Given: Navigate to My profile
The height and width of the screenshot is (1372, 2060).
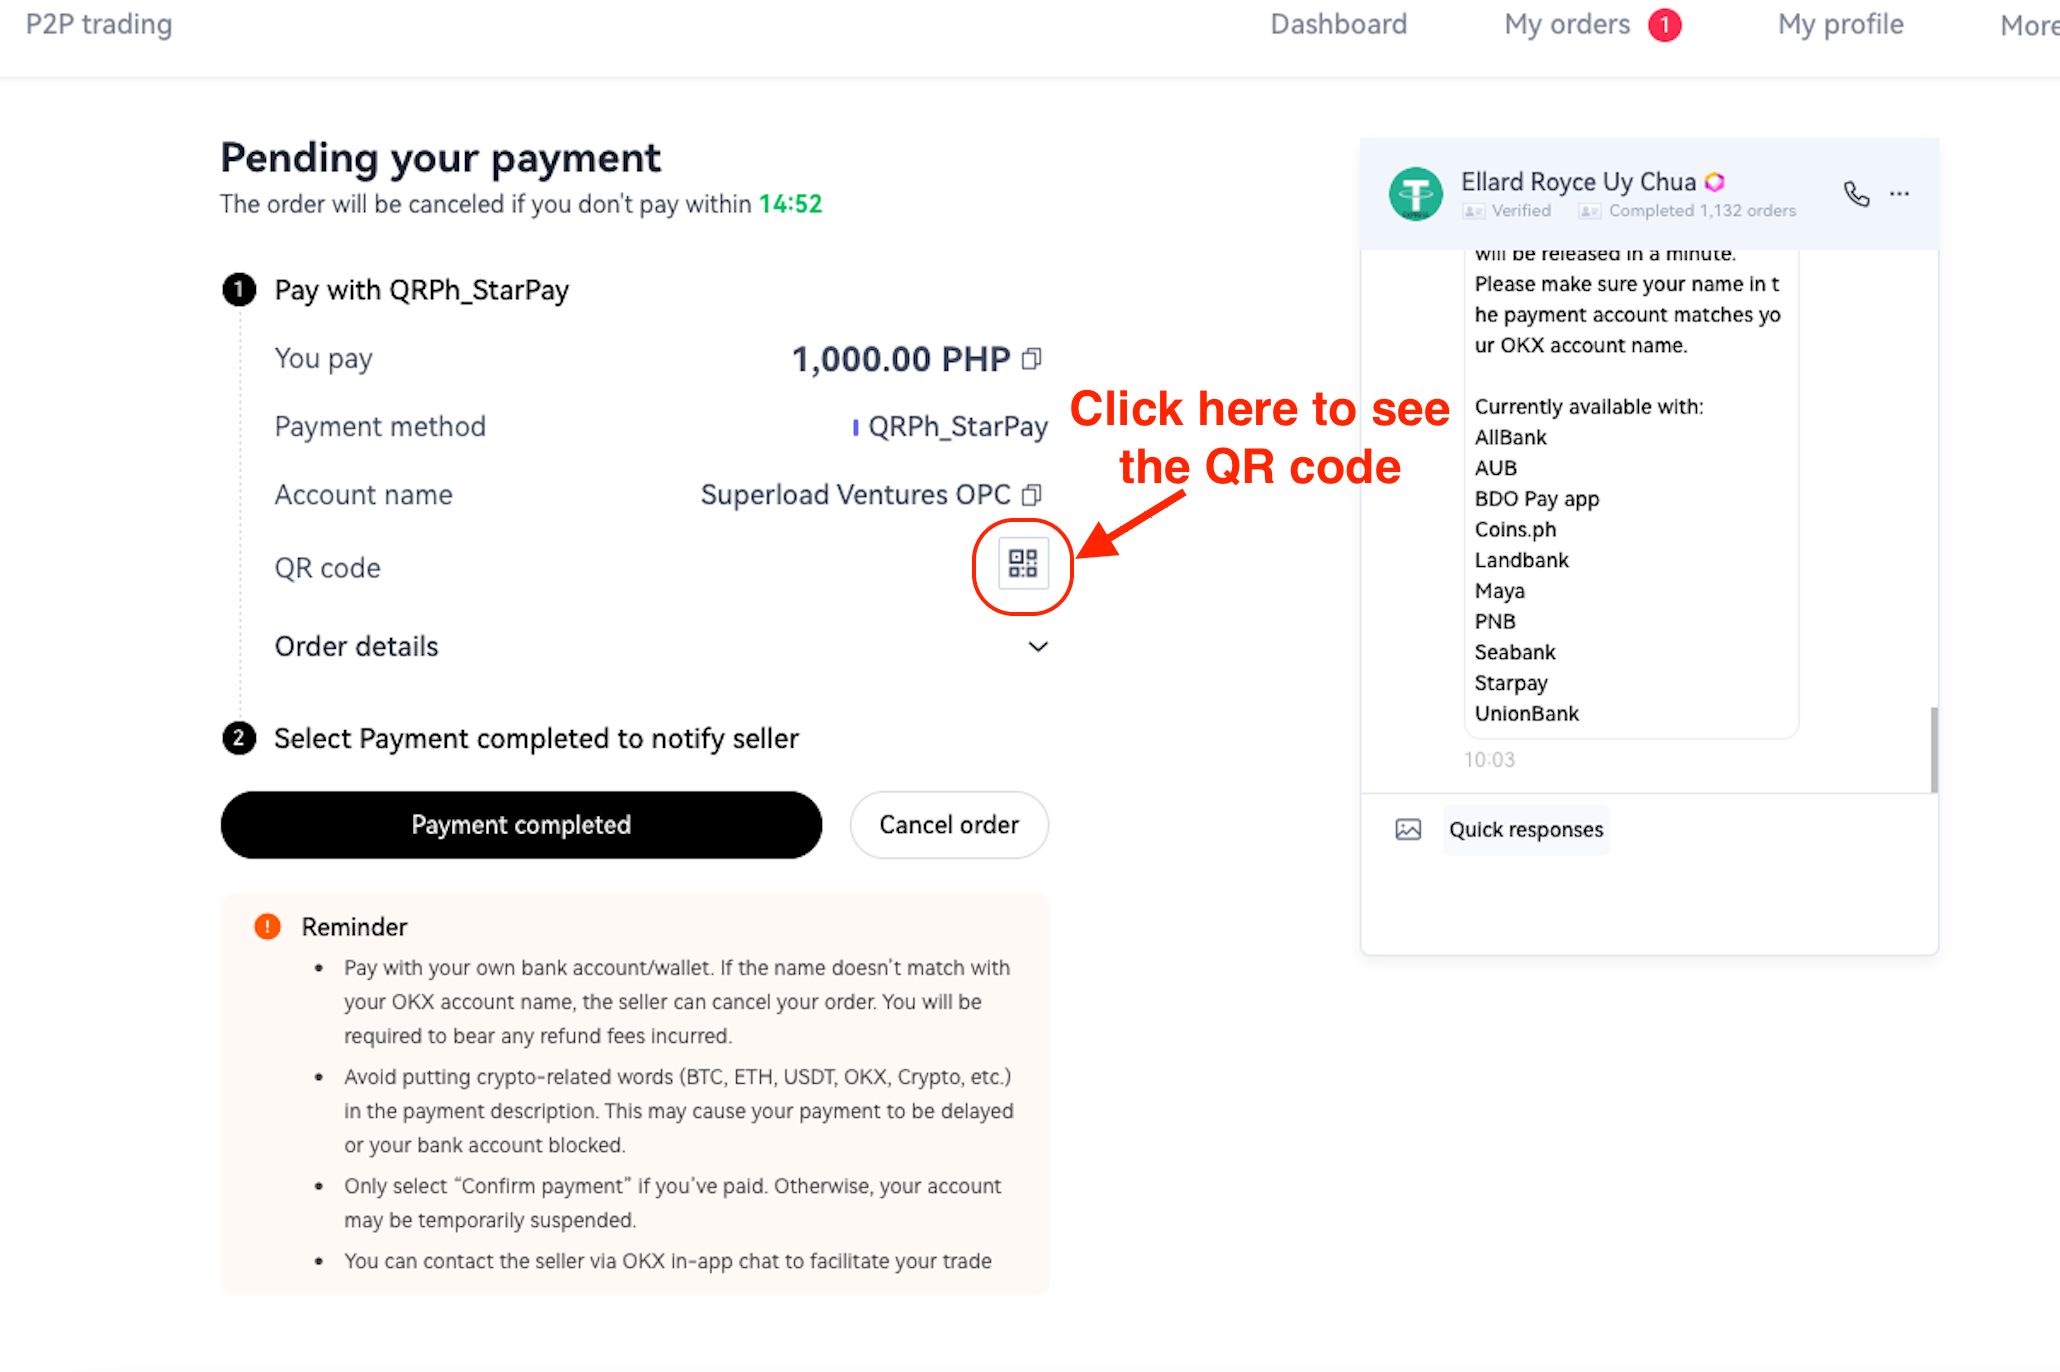Looking at the screenshot, I should [x=1840, y=24].
